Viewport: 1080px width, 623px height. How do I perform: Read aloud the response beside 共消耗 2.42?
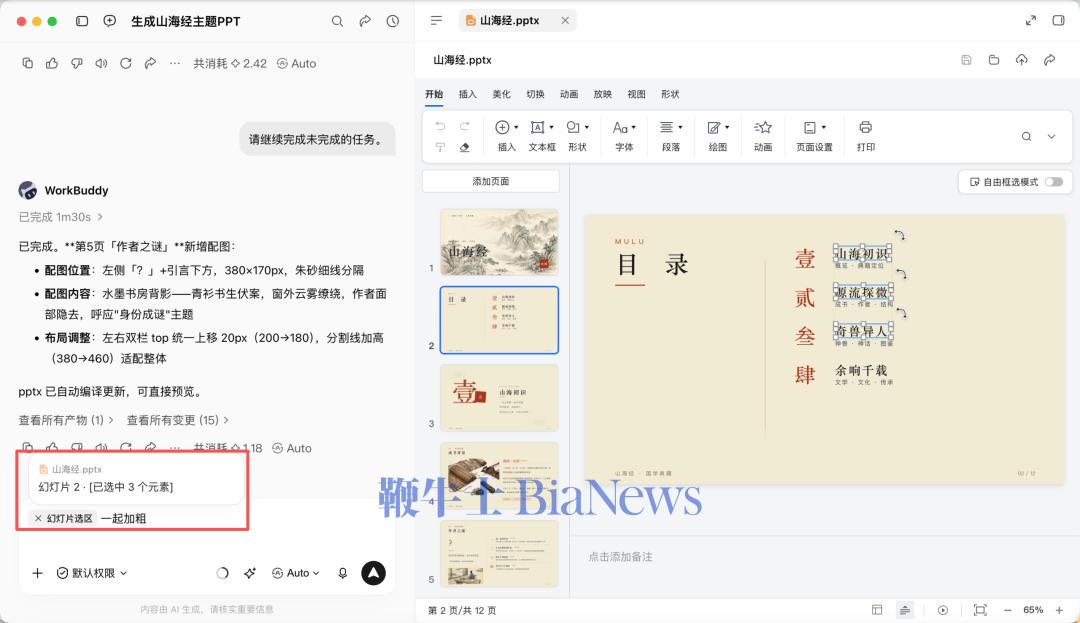click(101, 63)
